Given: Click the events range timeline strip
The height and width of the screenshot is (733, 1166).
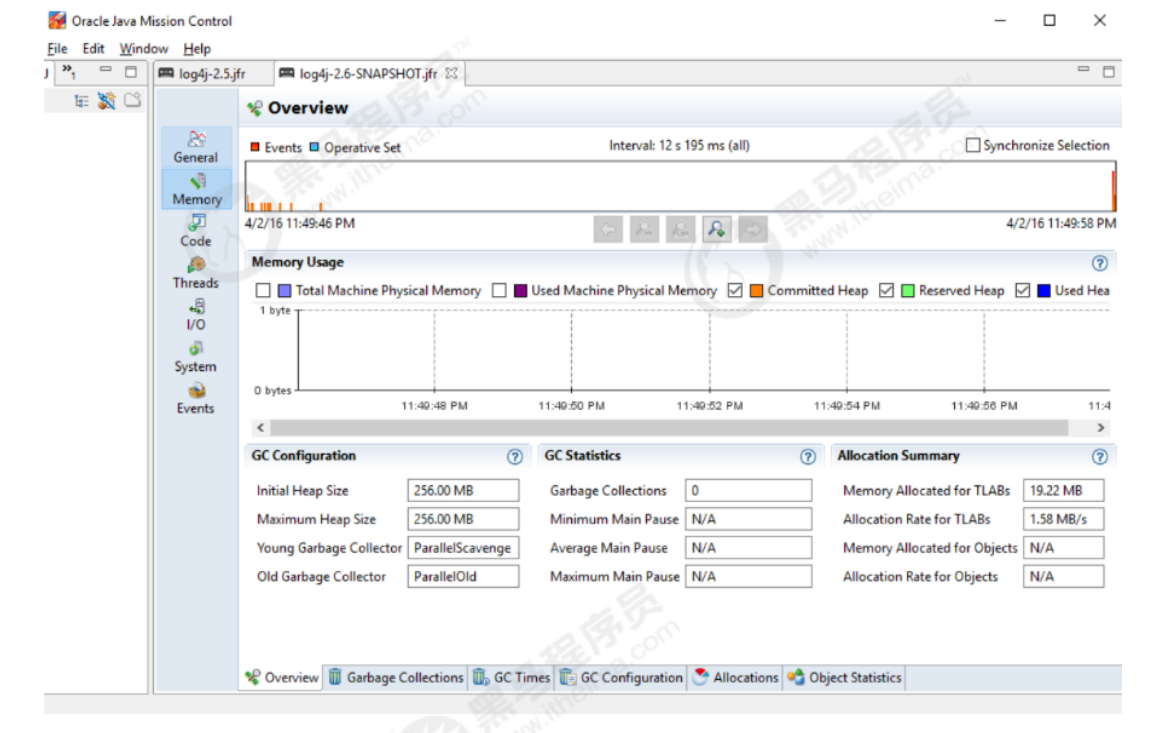Looking at the screenshot, I should pos(680,187).
